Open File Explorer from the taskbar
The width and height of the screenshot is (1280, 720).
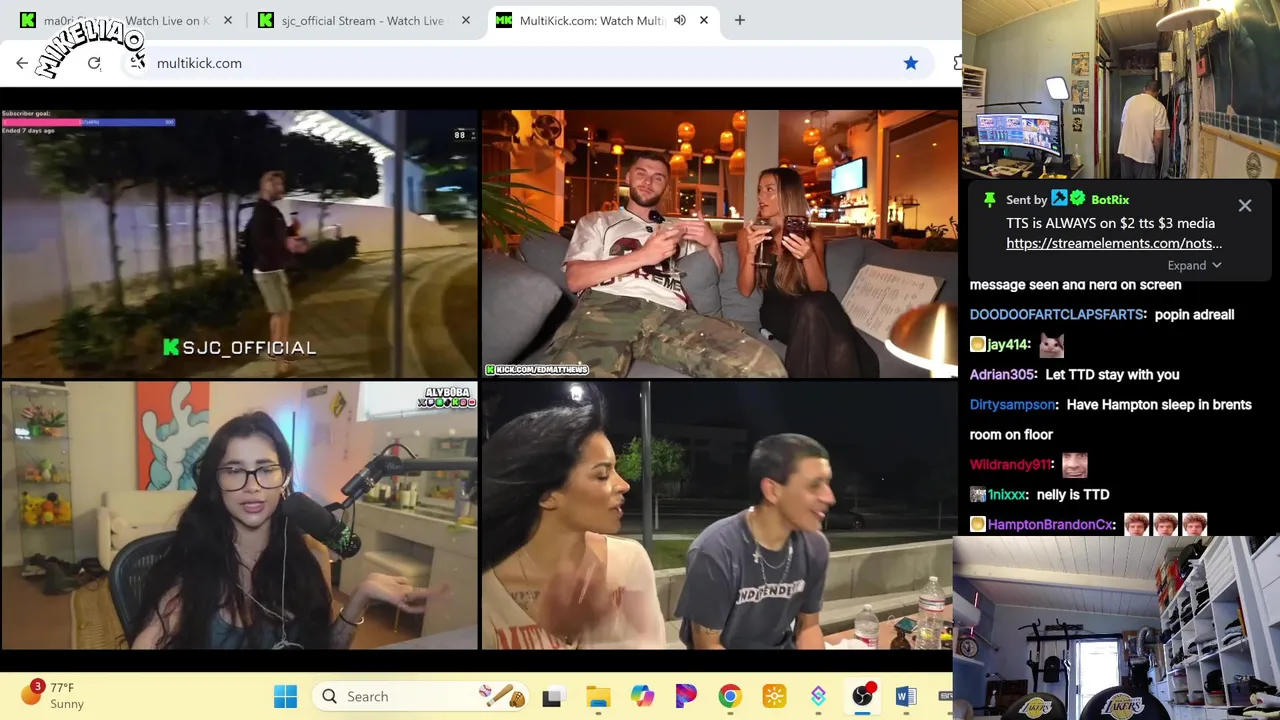tap(598, 697)
